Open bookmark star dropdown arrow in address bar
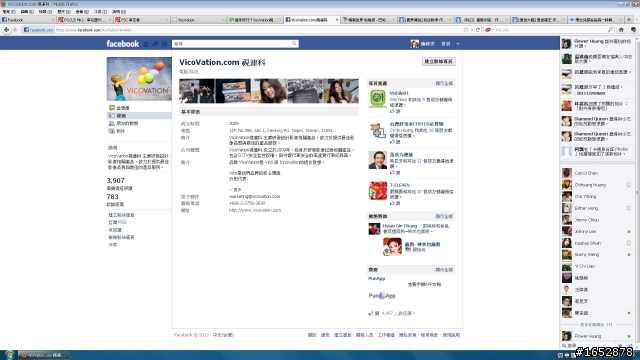Viewport: 640px width, 360px height. point(471,30)
